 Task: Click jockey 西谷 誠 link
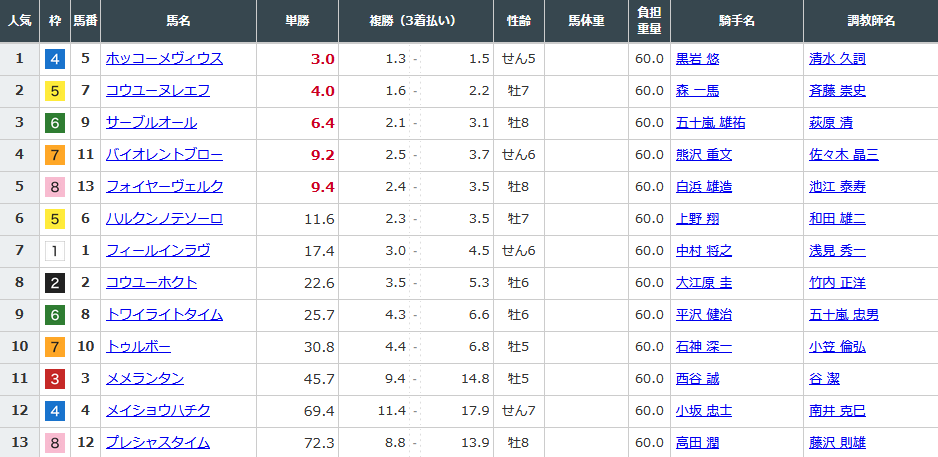pos(698,379)
